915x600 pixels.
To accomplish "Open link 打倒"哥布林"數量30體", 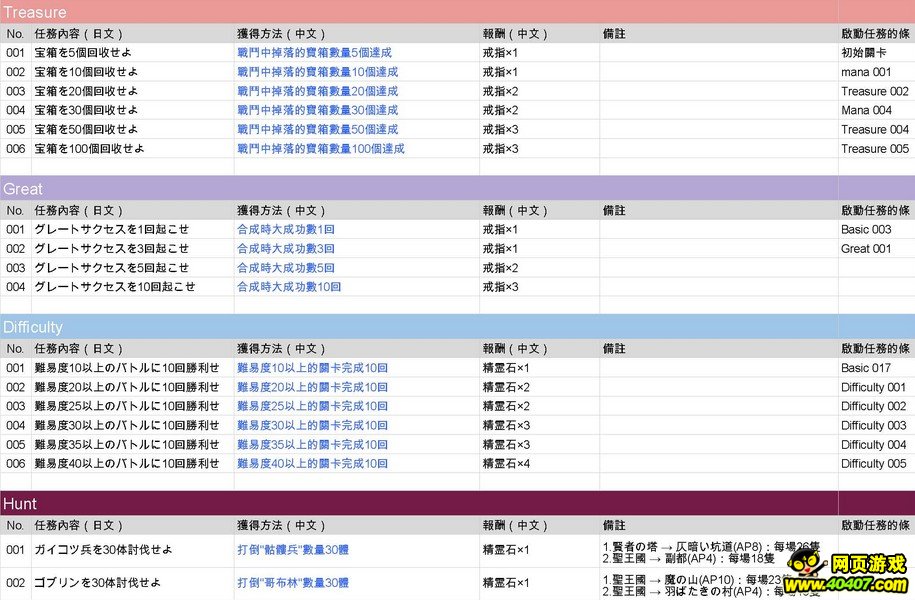I will 292,582.
